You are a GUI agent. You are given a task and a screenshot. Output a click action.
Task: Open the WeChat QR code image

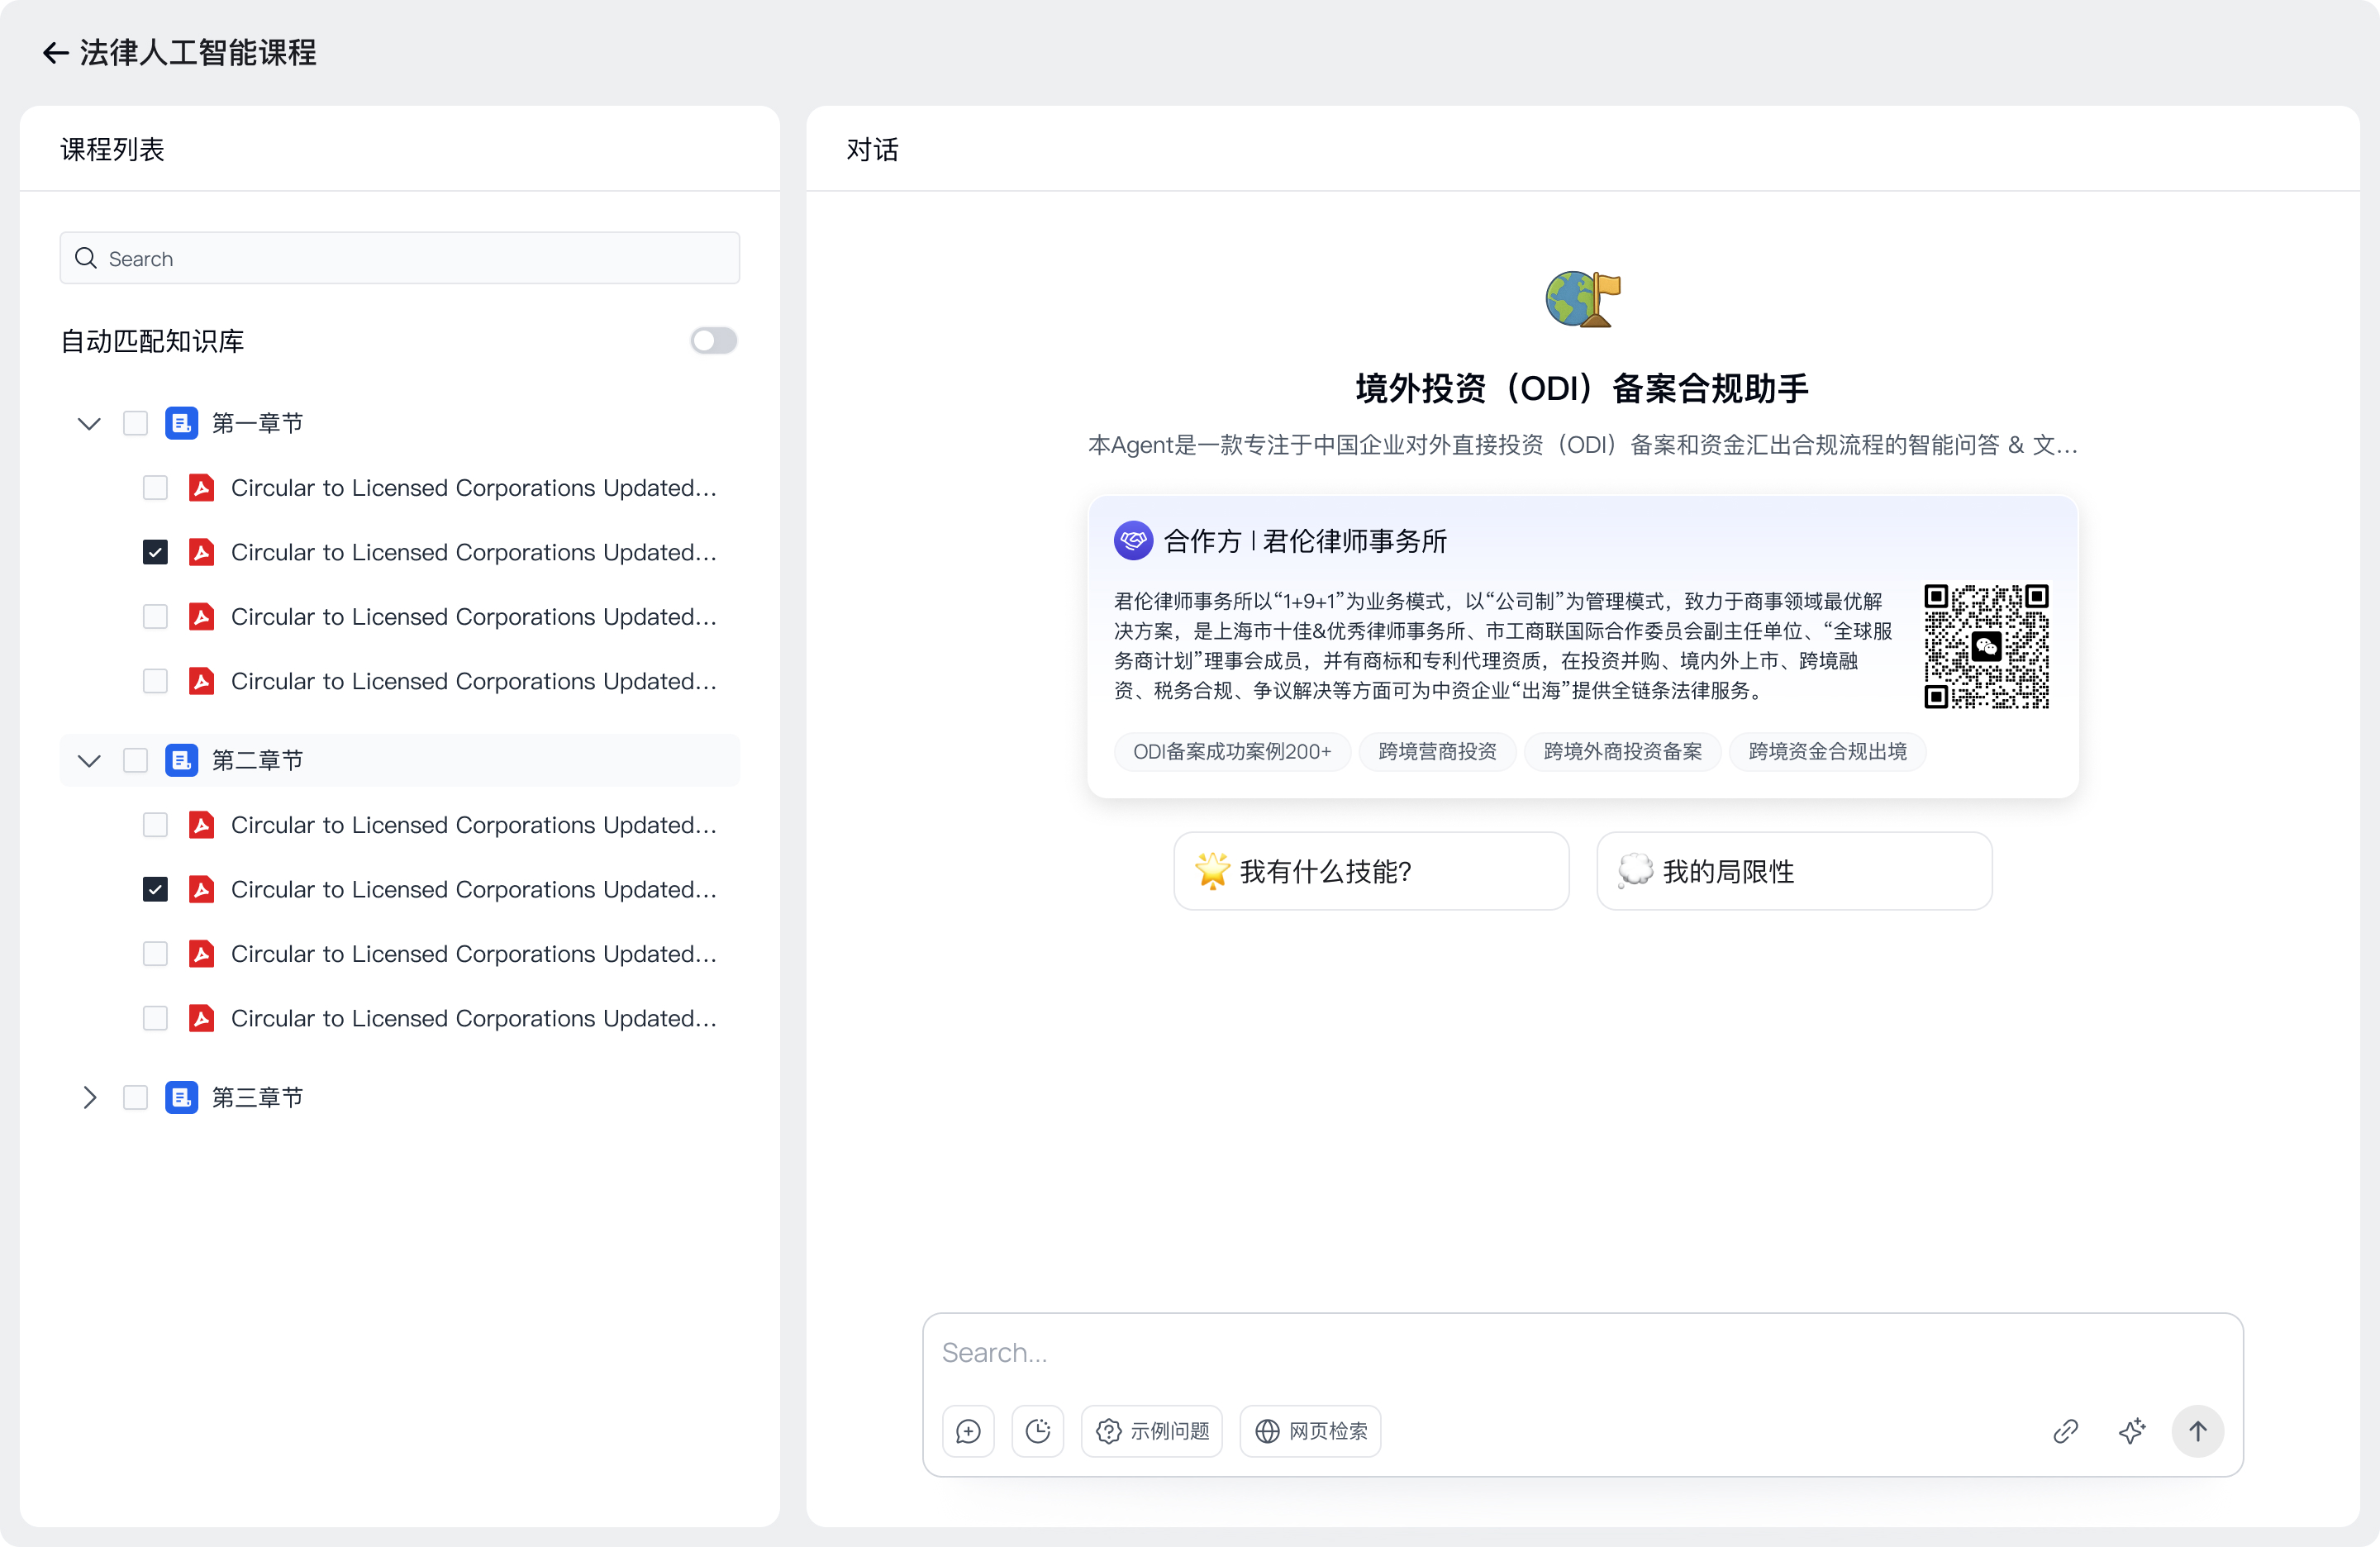(x=1986, y=646)
